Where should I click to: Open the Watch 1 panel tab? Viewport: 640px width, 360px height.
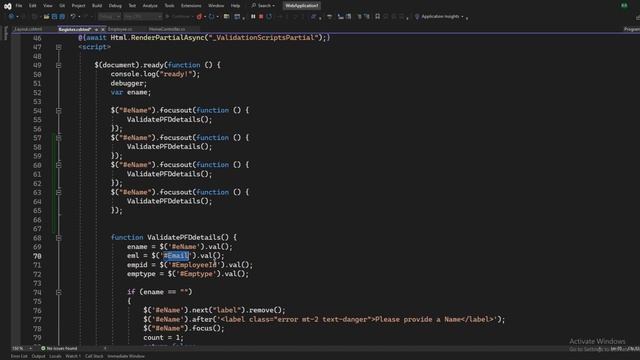click(x=73, y=356)
